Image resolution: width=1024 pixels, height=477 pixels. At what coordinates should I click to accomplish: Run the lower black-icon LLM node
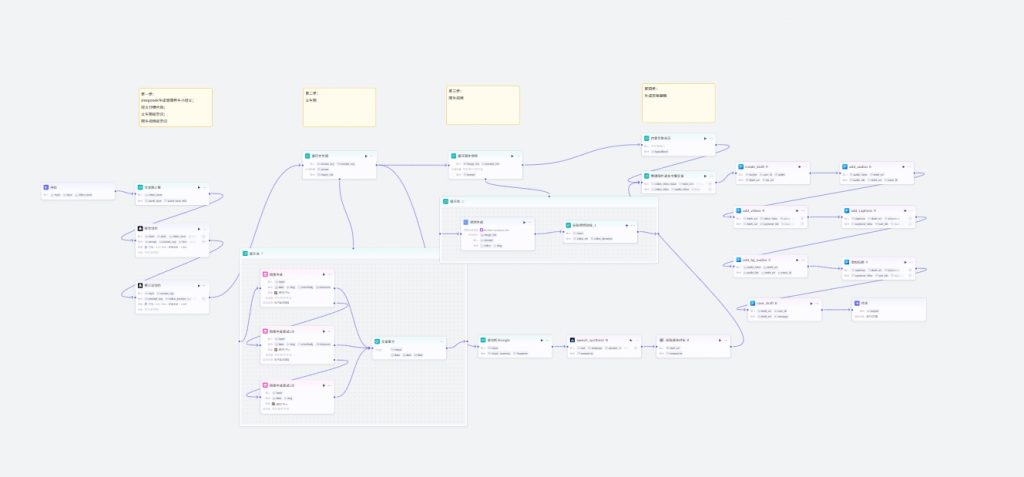[197, 286]
